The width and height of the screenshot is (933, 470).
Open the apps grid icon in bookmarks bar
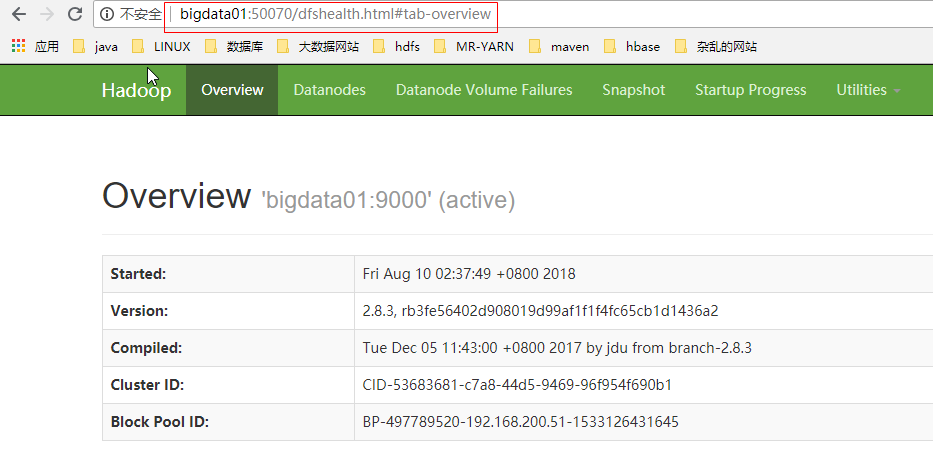click(x=18, y=46)
